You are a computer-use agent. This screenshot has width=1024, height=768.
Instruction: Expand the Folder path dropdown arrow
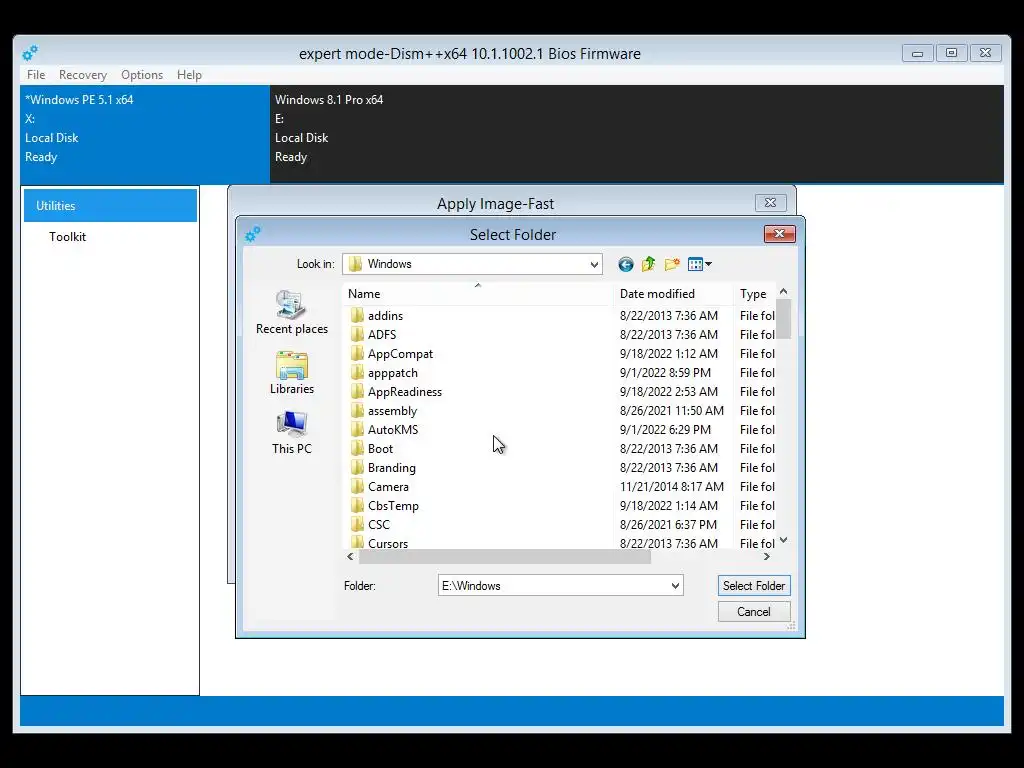tap(675, 586)
